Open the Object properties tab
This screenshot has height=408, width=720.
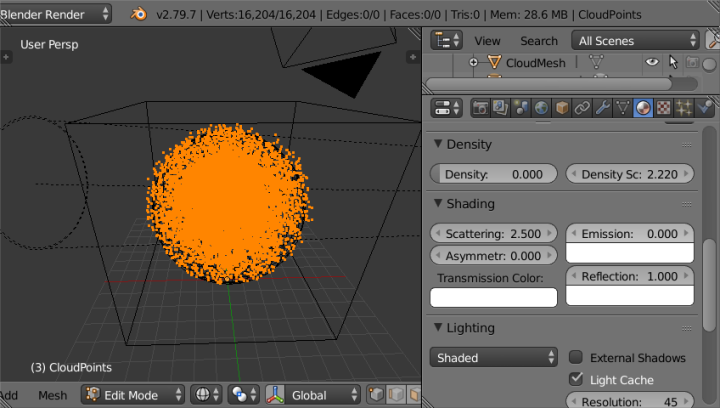click(x=562, y=108)
